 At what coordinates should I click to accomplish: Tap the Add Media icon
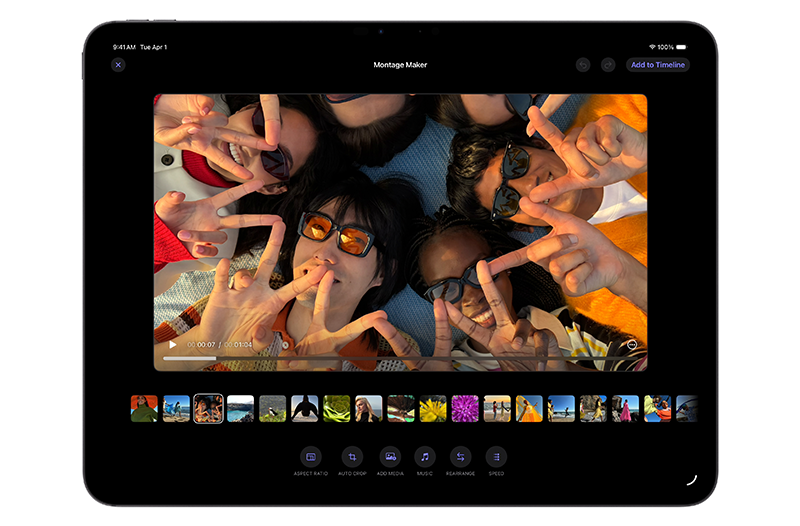(391, 456)
